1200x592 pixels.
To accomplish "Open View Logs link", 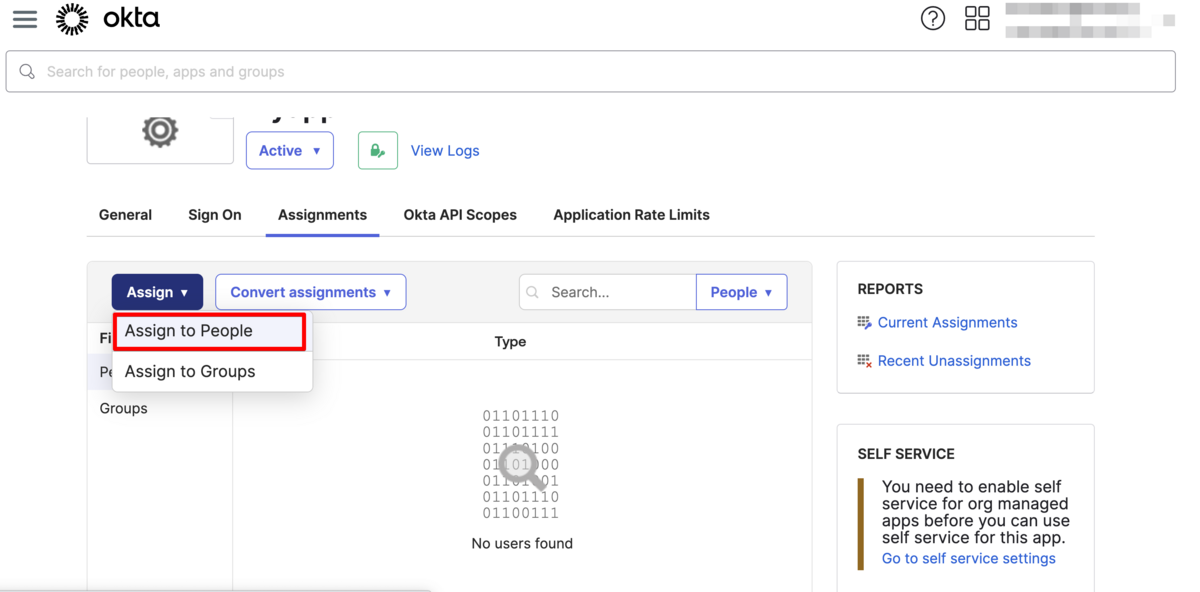I will click(445, 151).
